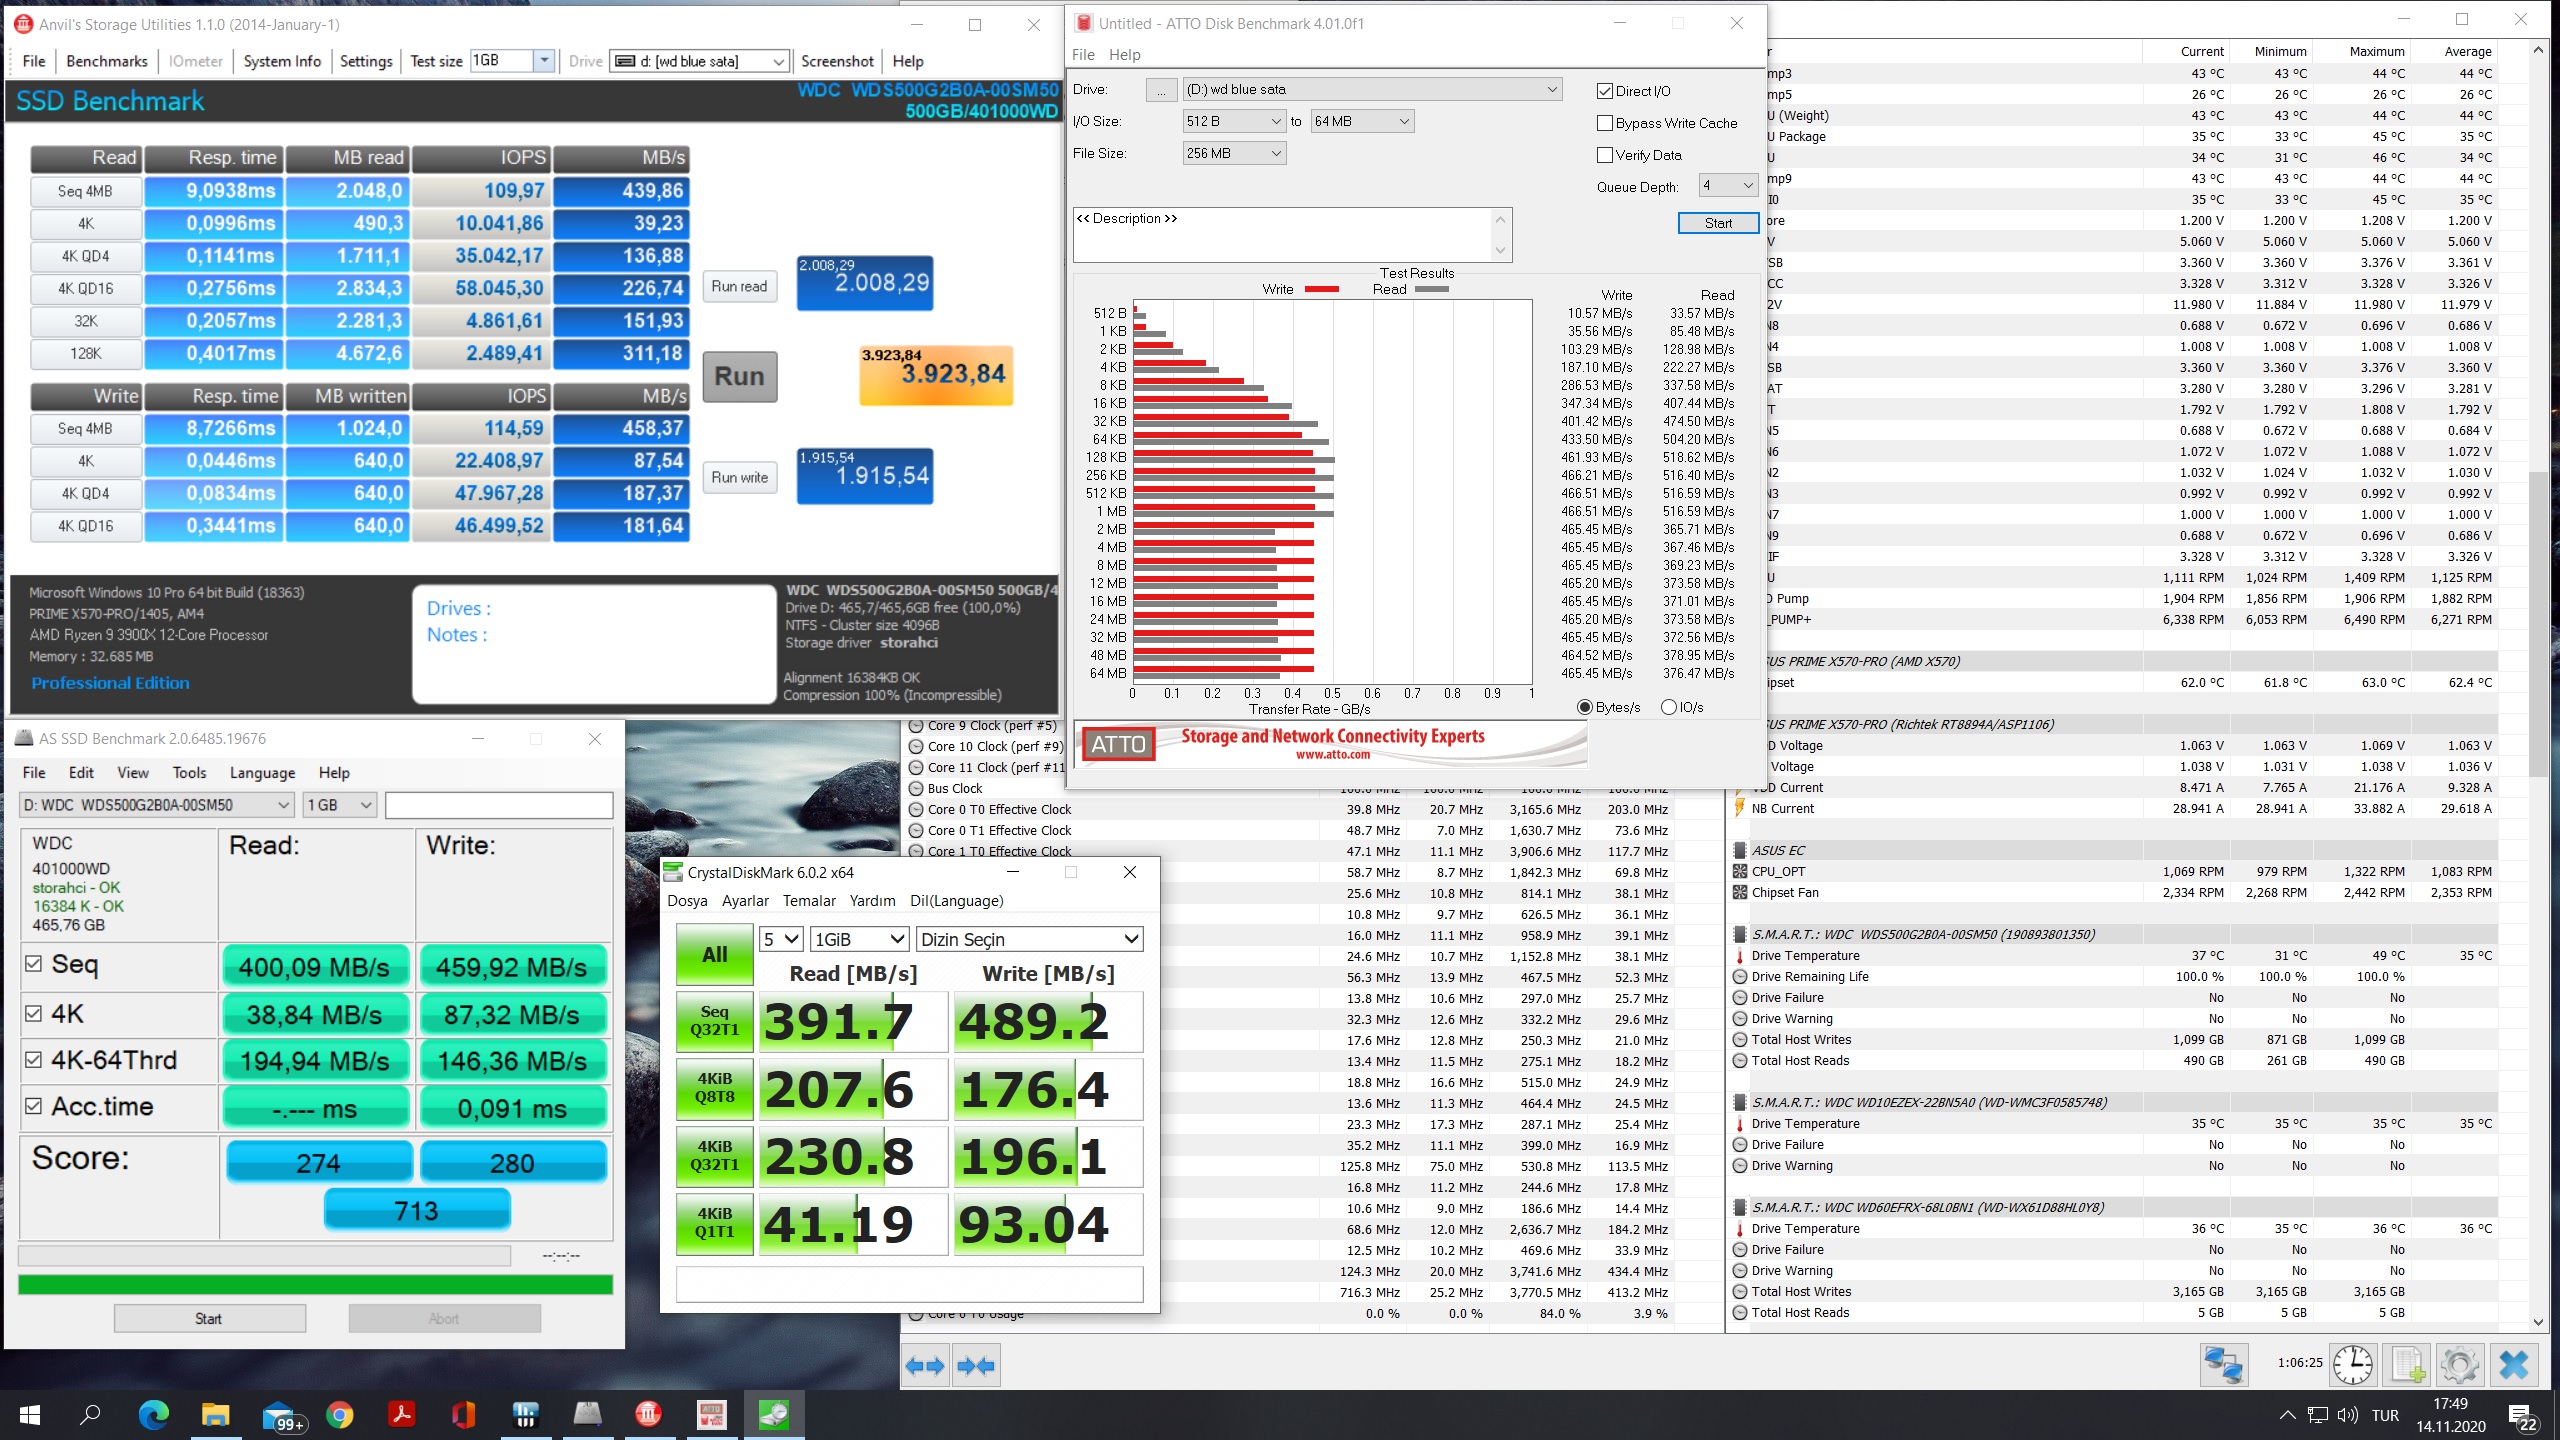
Task: Open taskbar search magnifier
Action: click(91, 1415)
